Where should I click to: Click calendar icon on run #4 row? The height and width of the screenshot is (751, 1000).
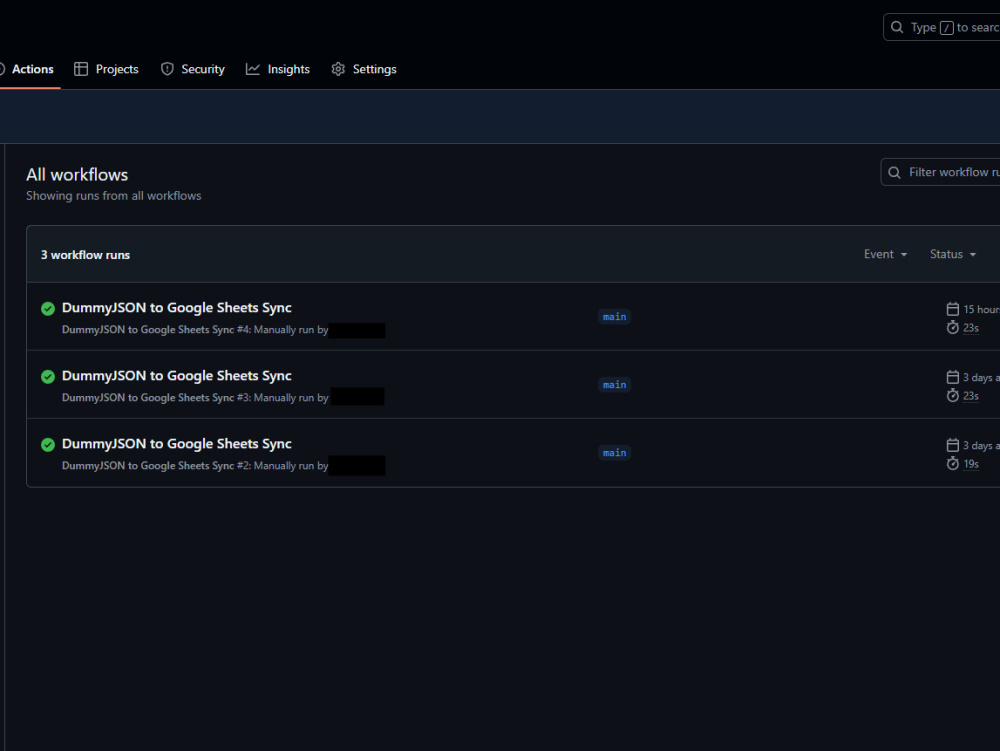pyautogui.click(x=953, y=309)
